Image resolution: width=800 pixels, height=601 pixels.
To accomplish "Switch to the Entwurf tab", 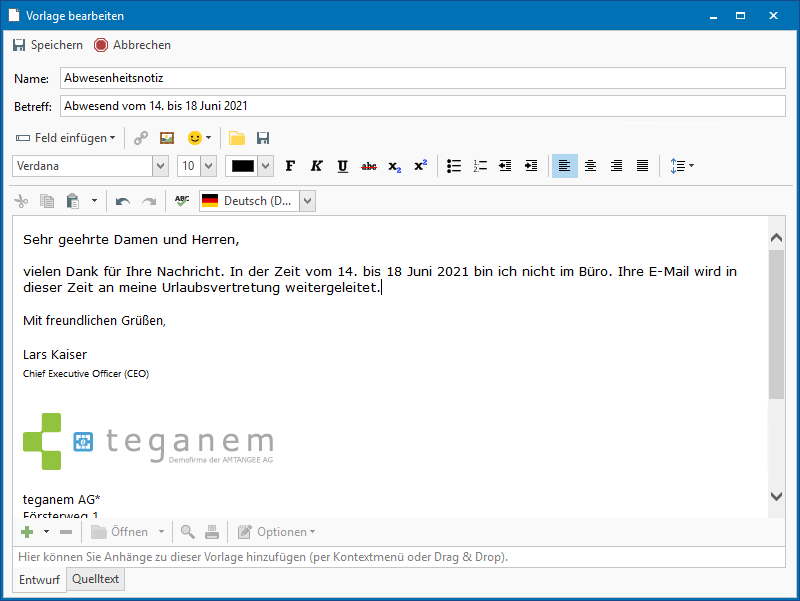I will coord(39,580).
